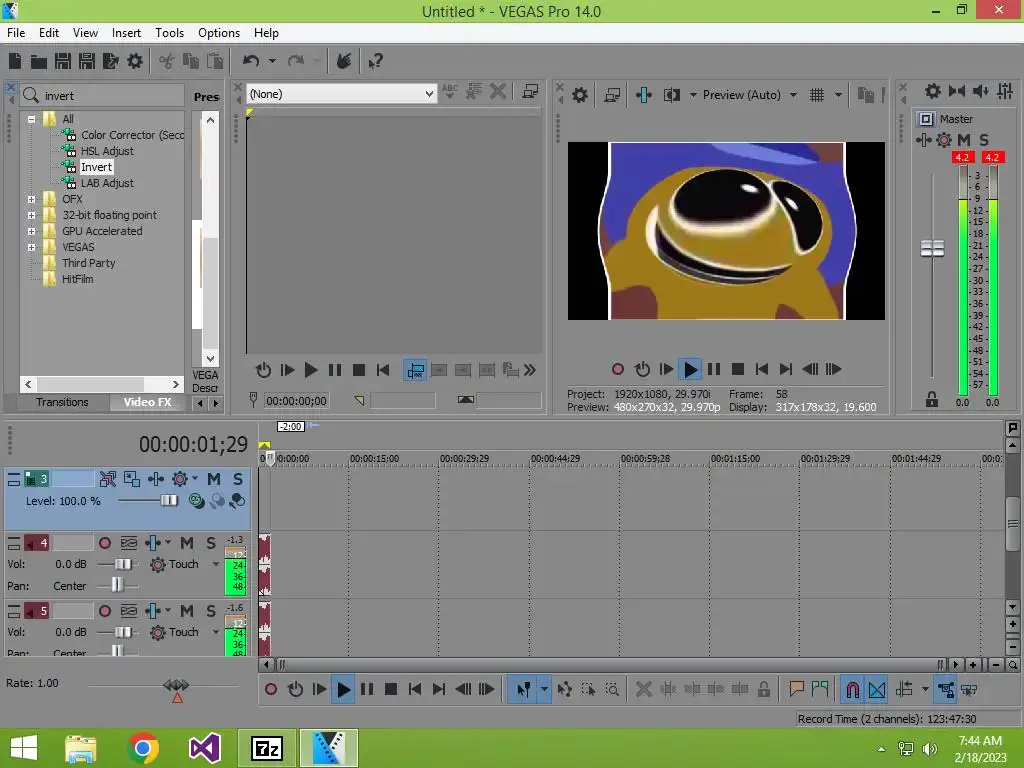Open Track FX on video track 3

click(x=155, y=479)
